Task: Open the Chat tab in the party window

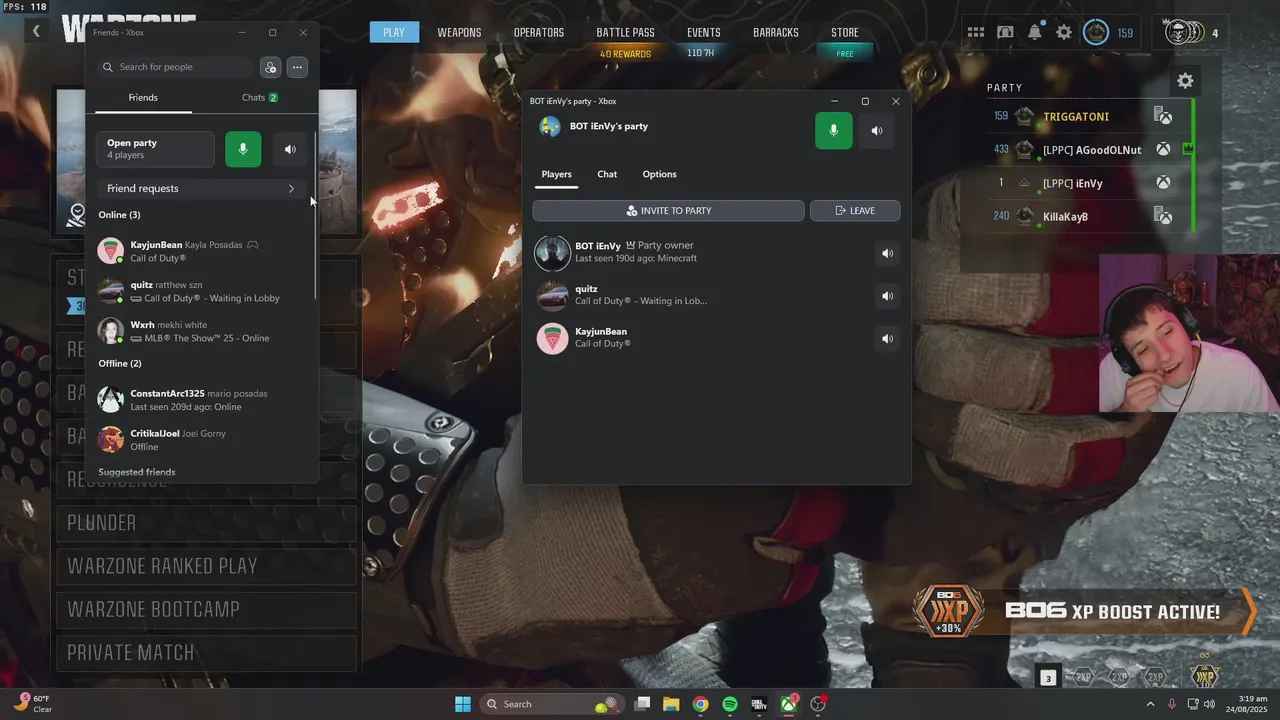Action: (x=607, y=174)
